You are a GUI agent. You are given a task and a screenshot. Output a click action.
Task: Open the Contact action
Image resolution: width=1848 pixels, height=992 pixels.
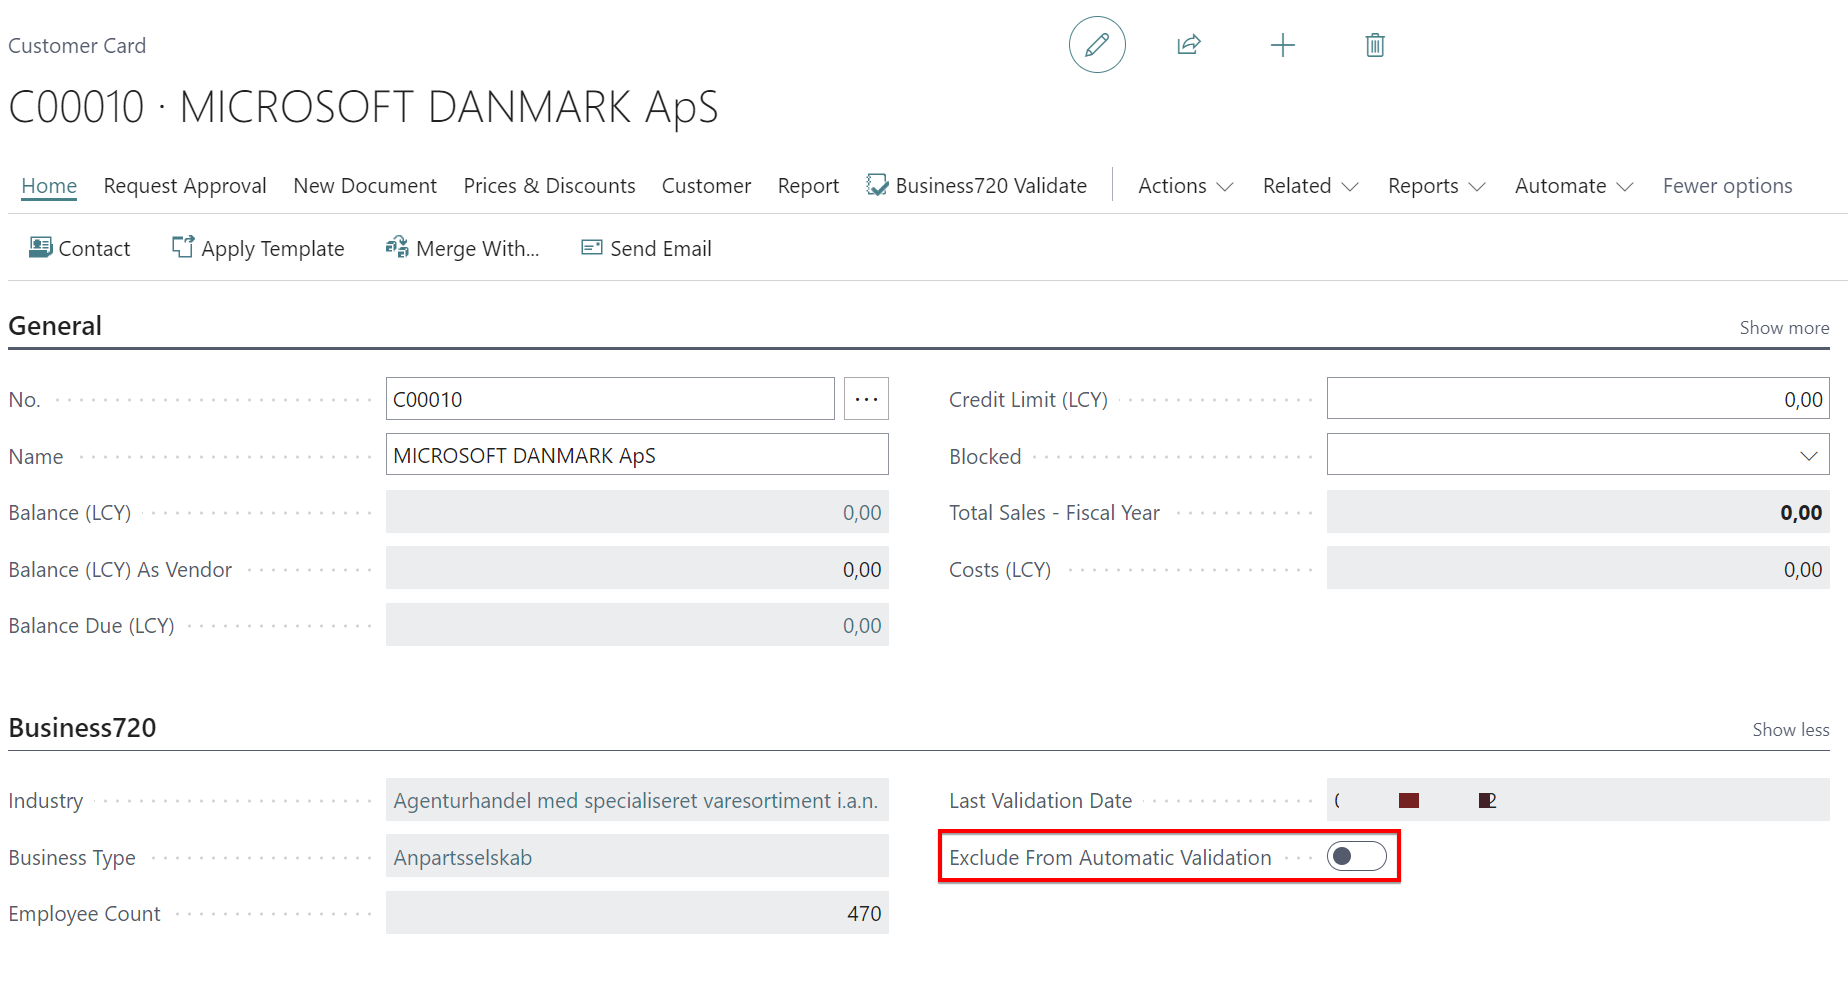(80, 248)
